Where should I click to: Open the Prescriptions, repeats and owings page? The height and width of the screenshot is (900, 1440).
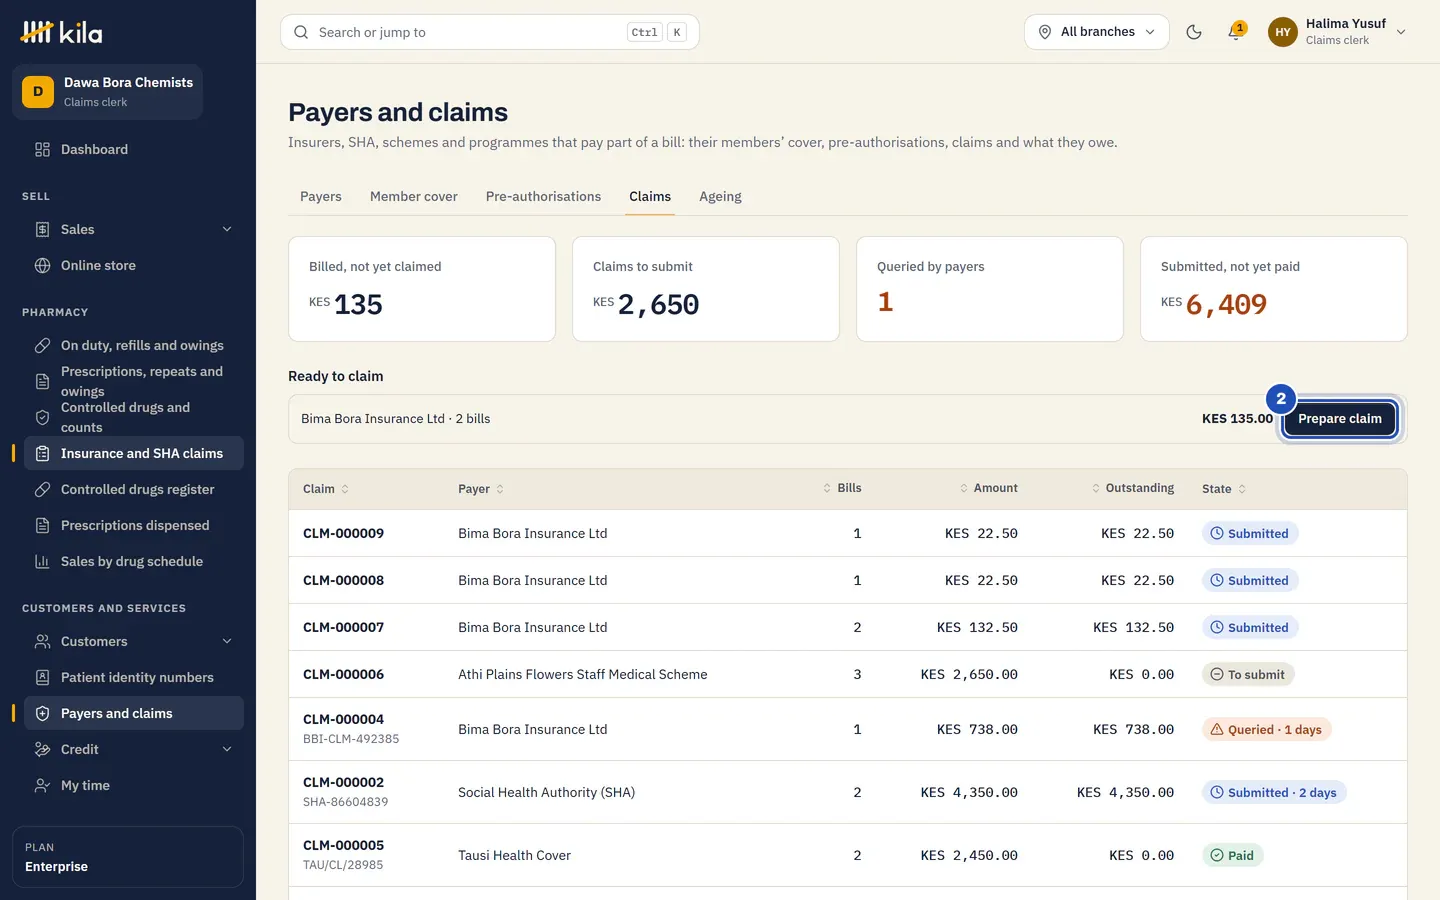pyautogui.click(x=134, y=382)
